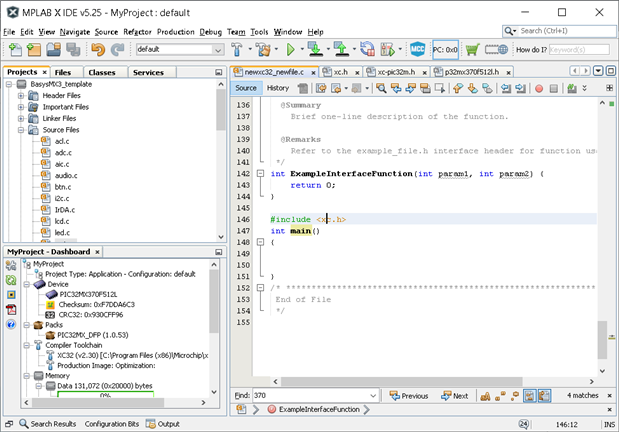Collapse the Source Files folder

(x=21, y=130)
